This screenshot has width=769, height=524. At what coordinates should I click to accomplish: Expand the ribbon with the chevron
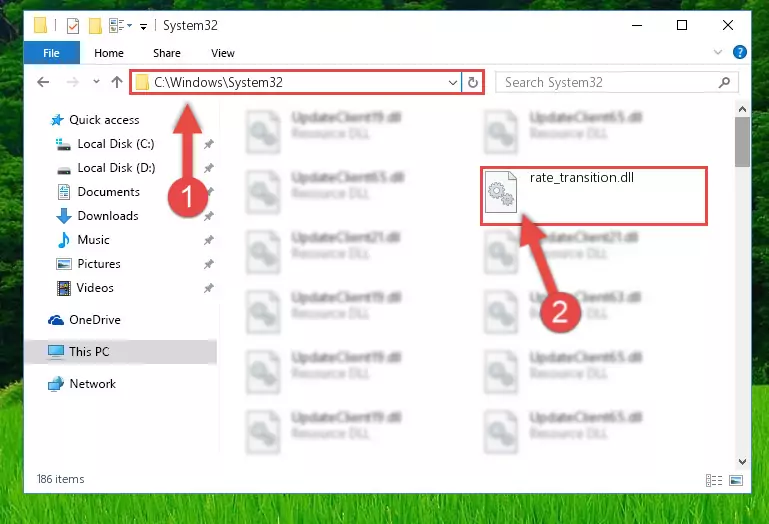tap(718, 52)
